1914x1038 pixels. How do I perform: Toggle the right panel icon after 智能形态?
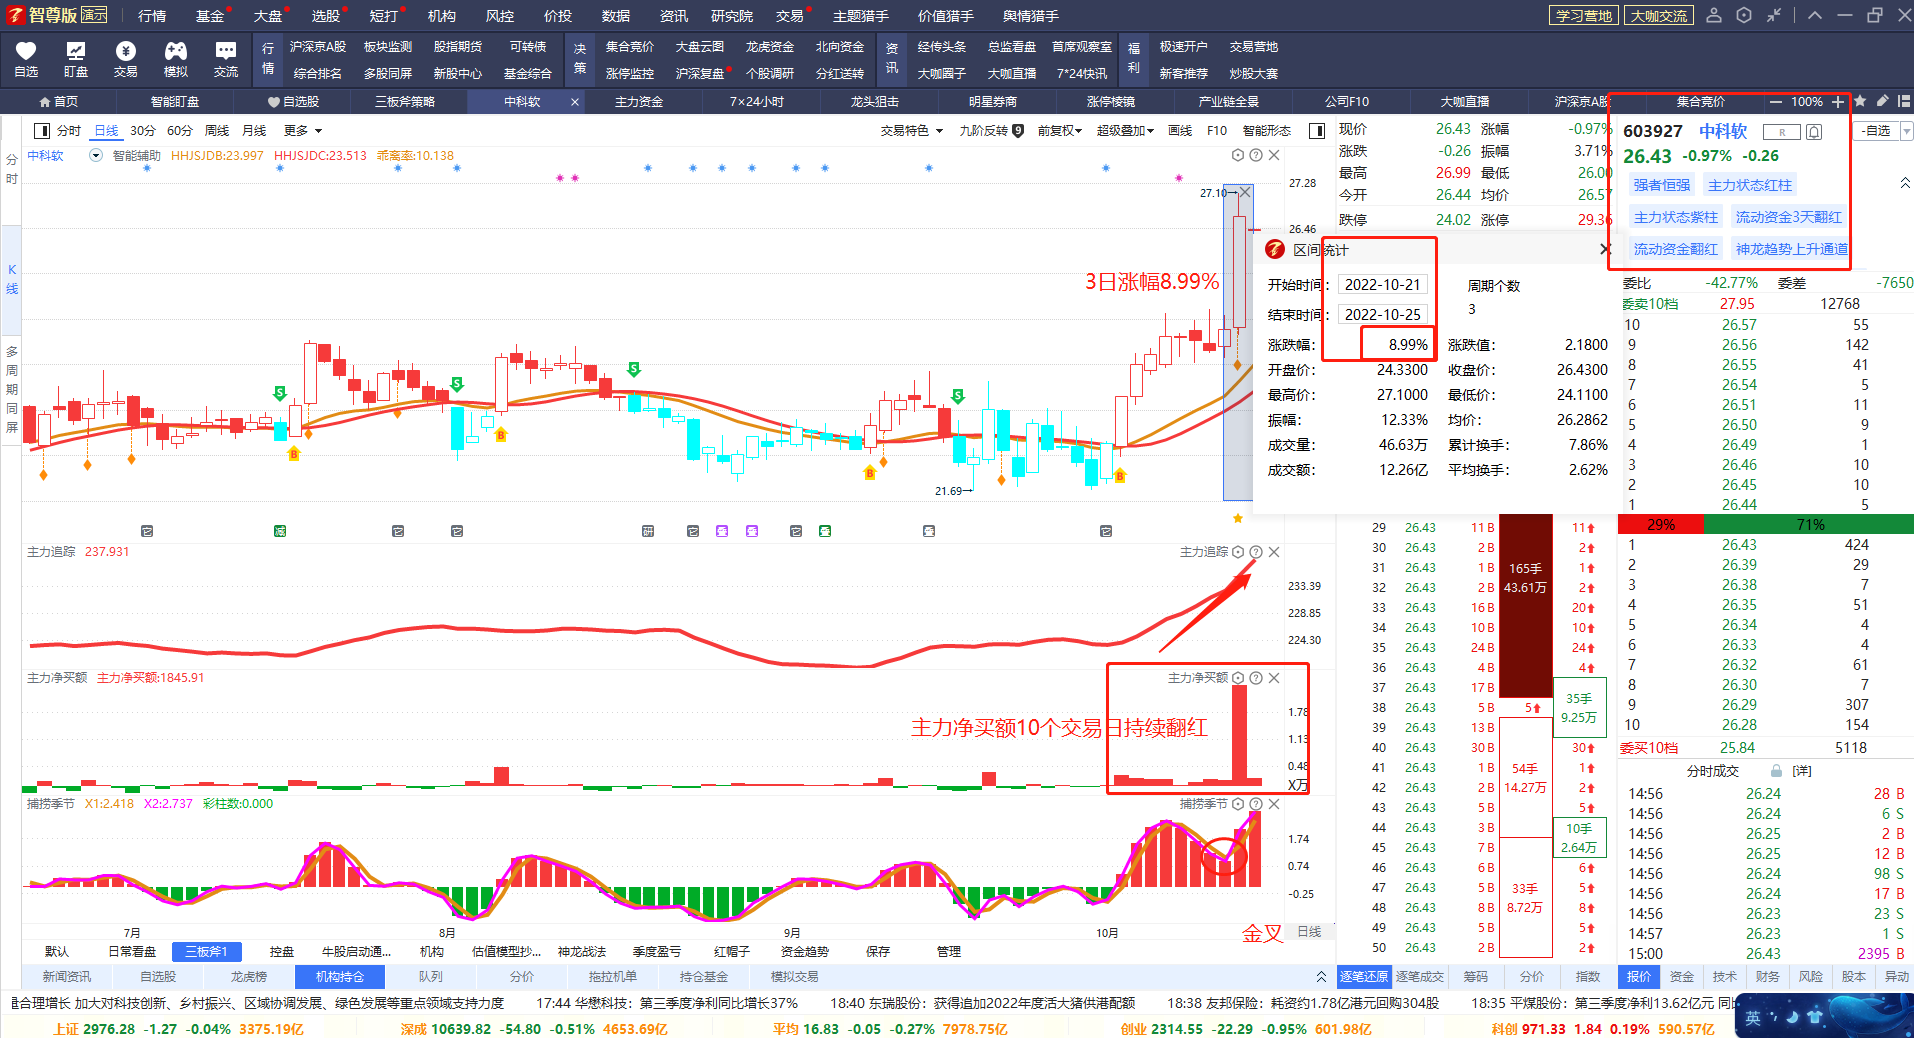coord(1317,131)
